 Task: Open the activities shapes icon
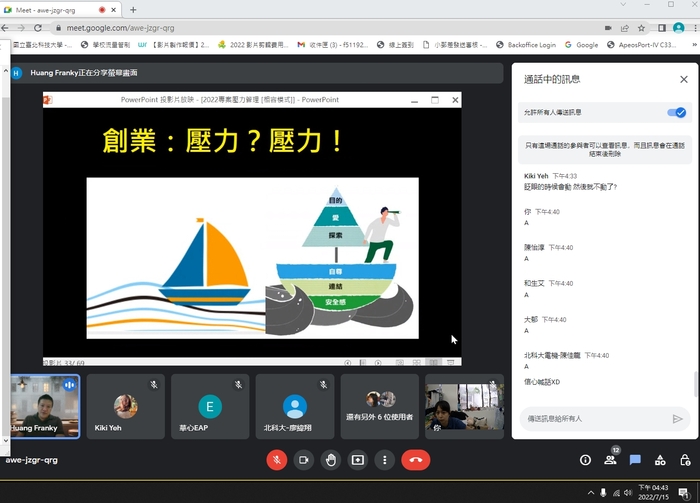tap(660, 460)
